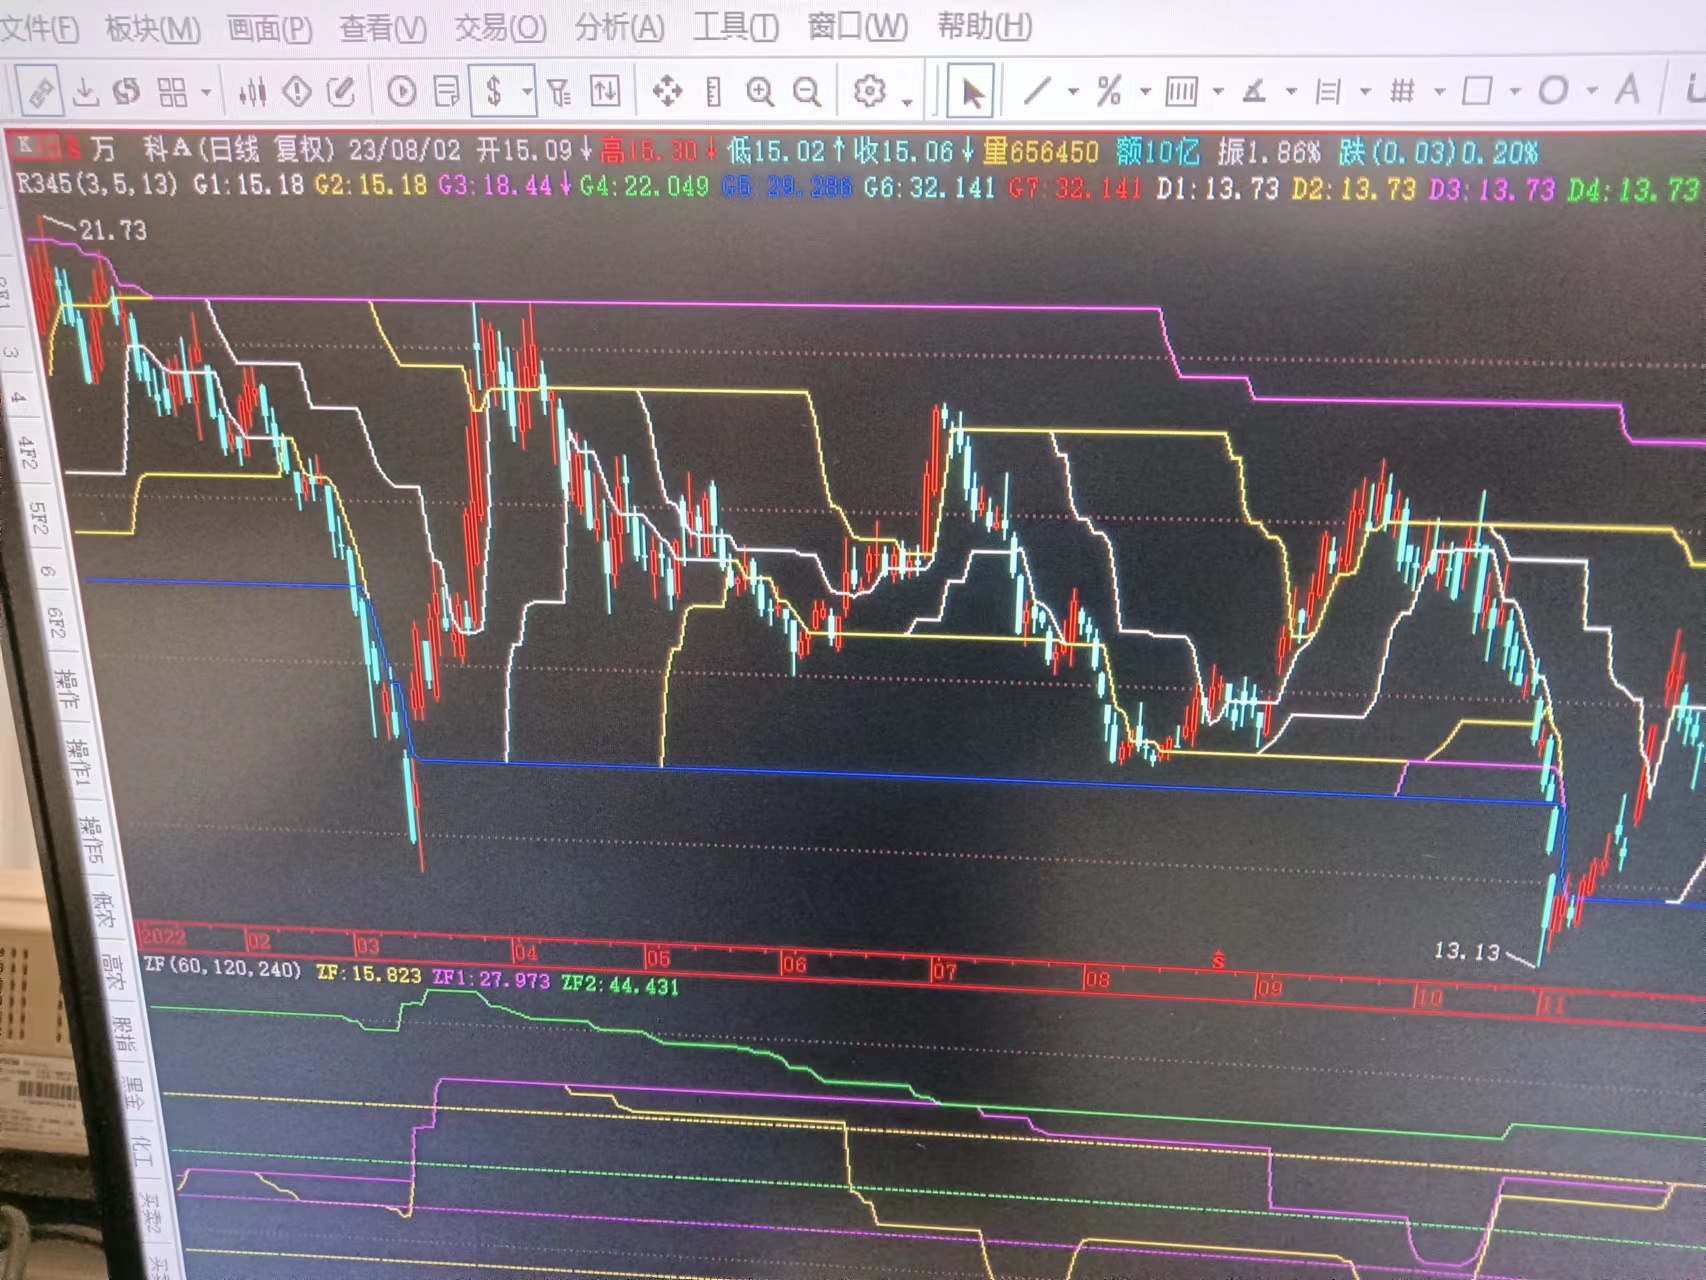The height and width of the screenshot is (1280, 1706).
Task: Click the up-down sort arrows icon
Action: pos(605,92)
